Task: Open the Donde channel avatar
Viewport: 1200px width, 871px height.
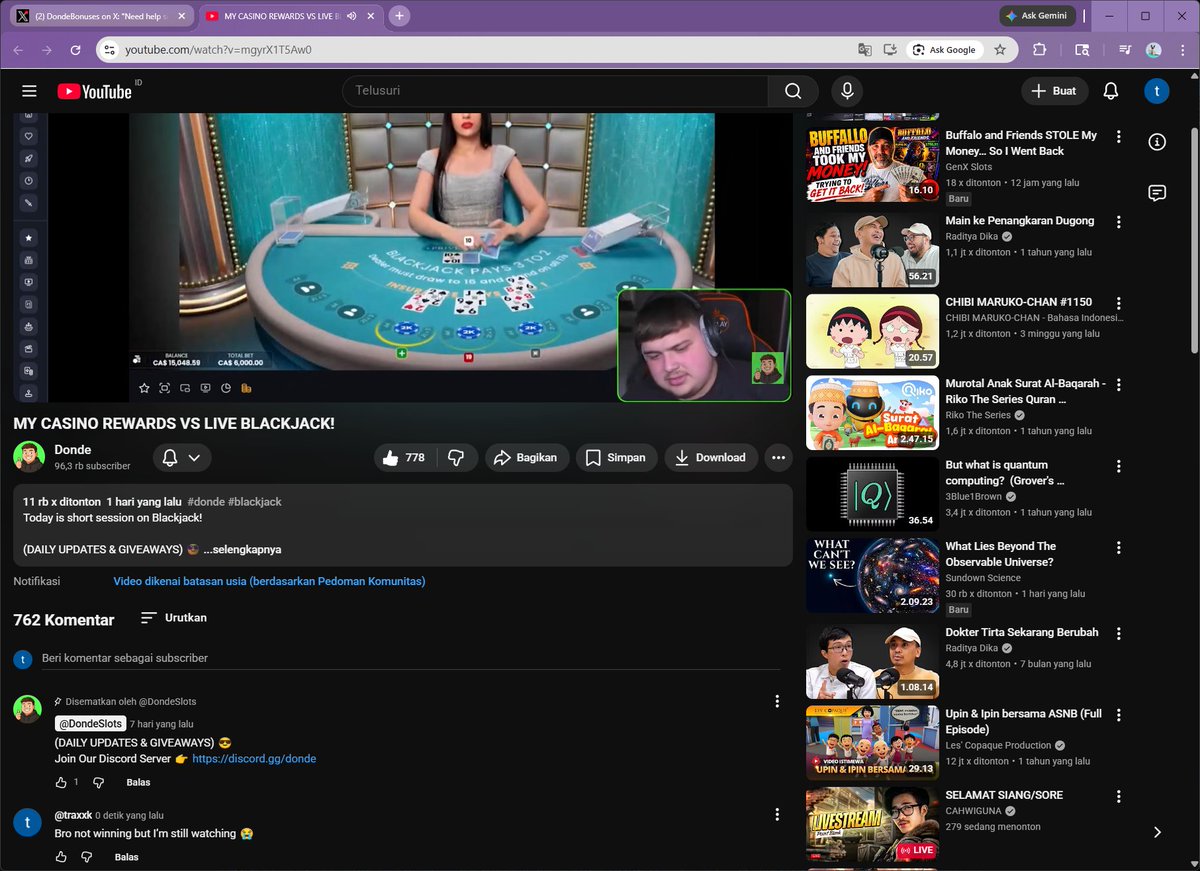Action: coord(29,457)
